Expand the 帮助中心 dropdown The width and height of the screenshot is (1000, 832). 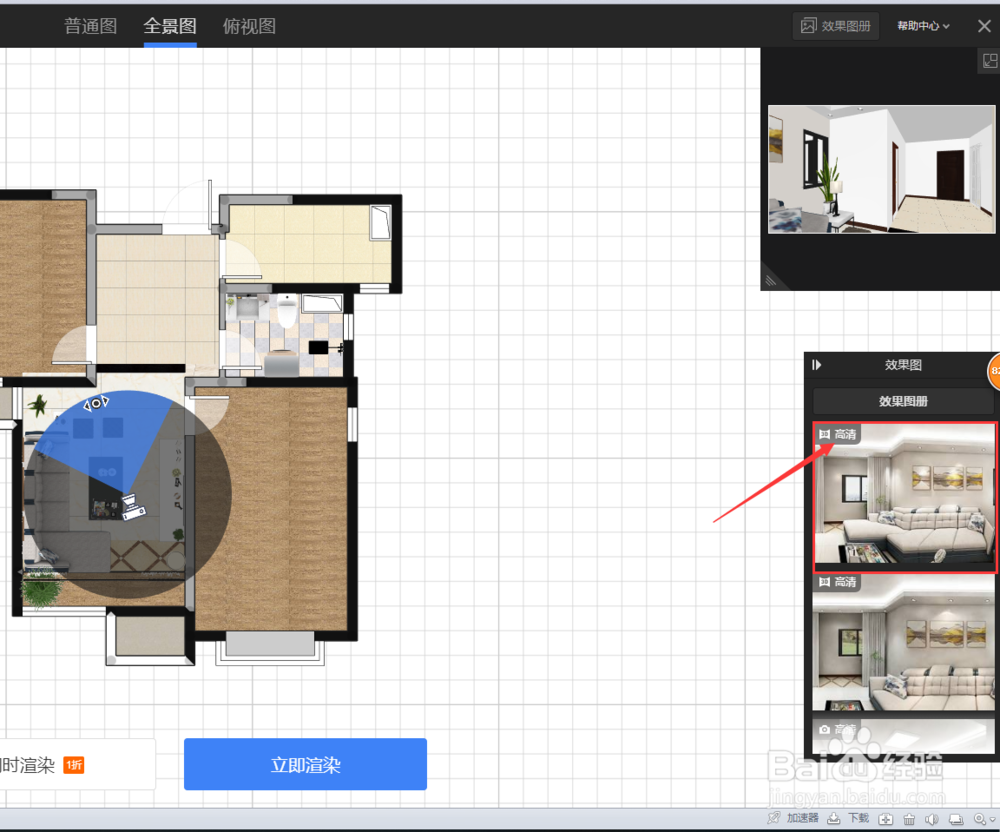(x=923, y=26)
